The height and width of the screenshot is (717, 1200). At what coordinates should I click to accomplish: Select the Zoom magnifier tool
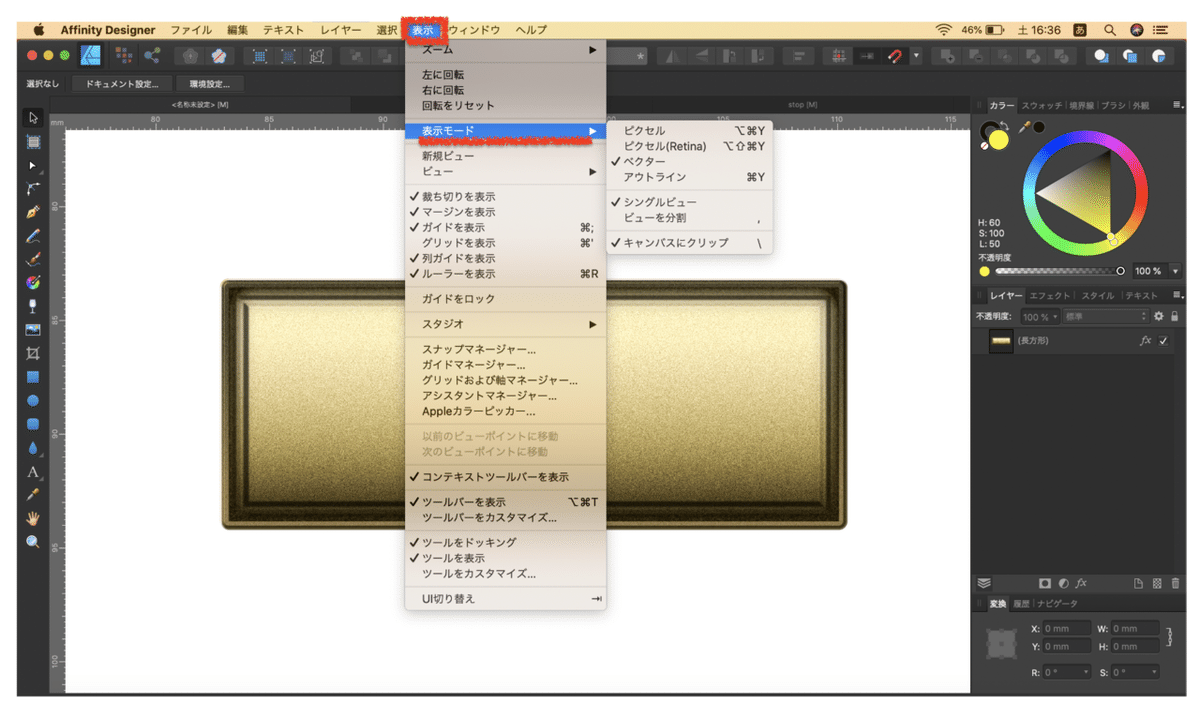tap(33, 542)
